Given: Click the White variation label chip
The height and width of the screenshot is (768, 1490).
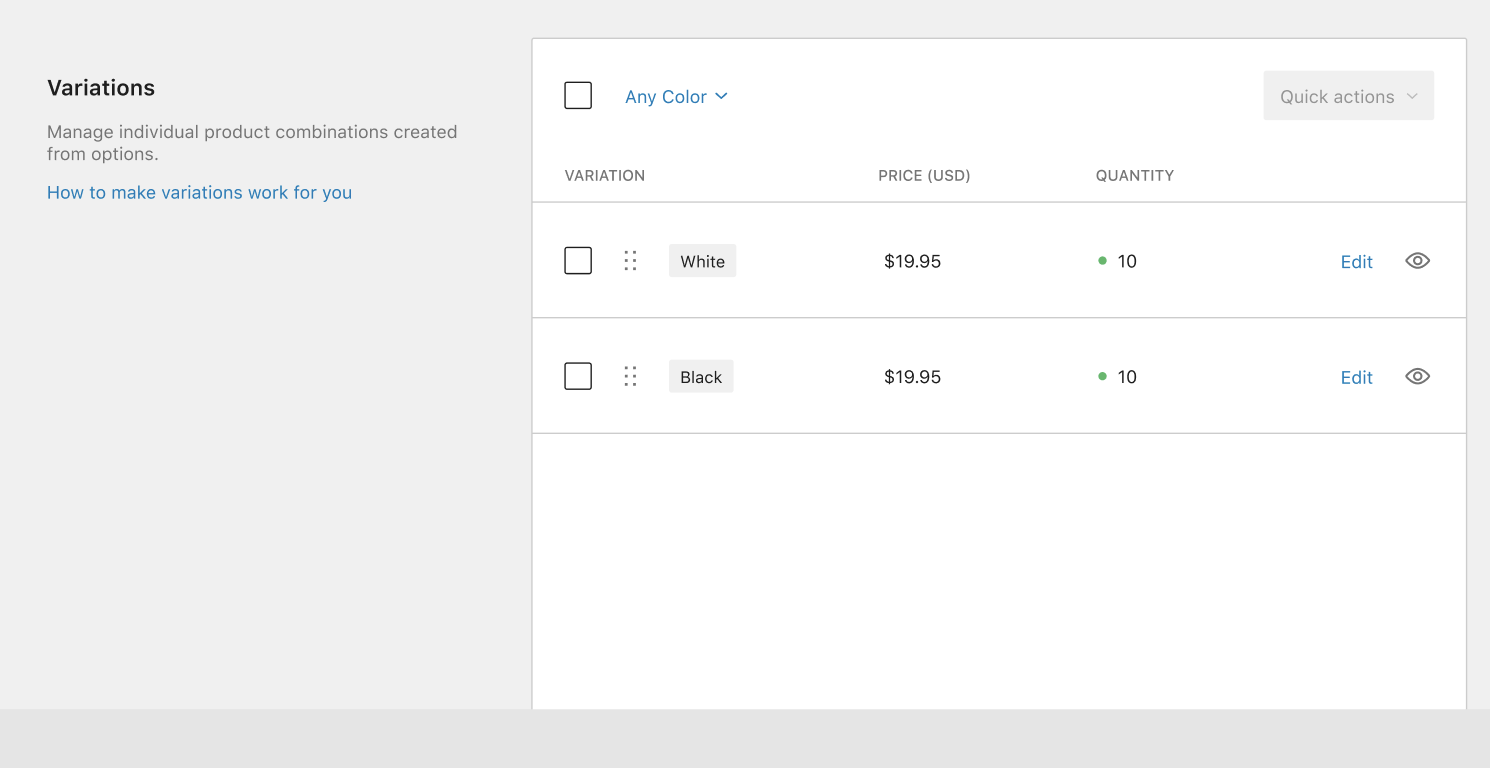Looking at the screenshot, I should [x=702, y=260].
